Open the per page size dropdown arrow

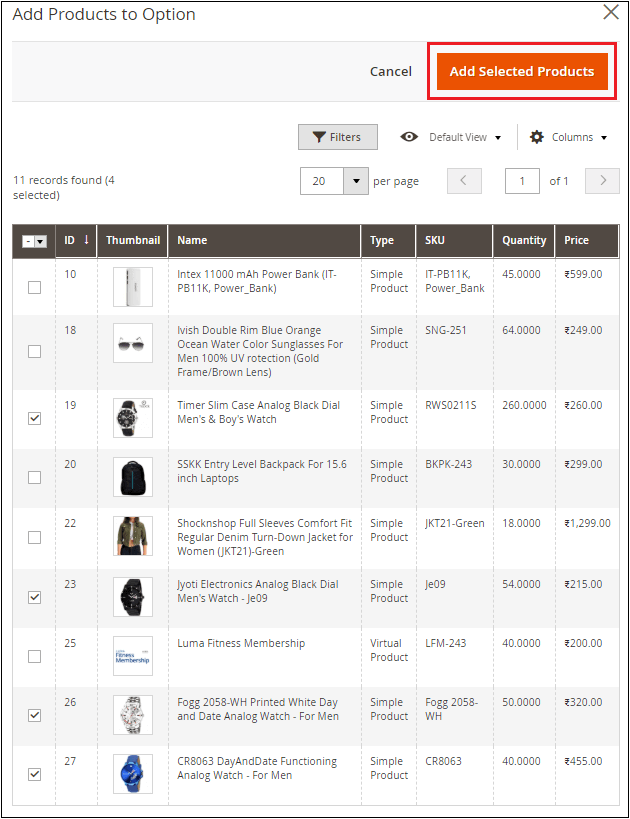click(x=356, y=181)
